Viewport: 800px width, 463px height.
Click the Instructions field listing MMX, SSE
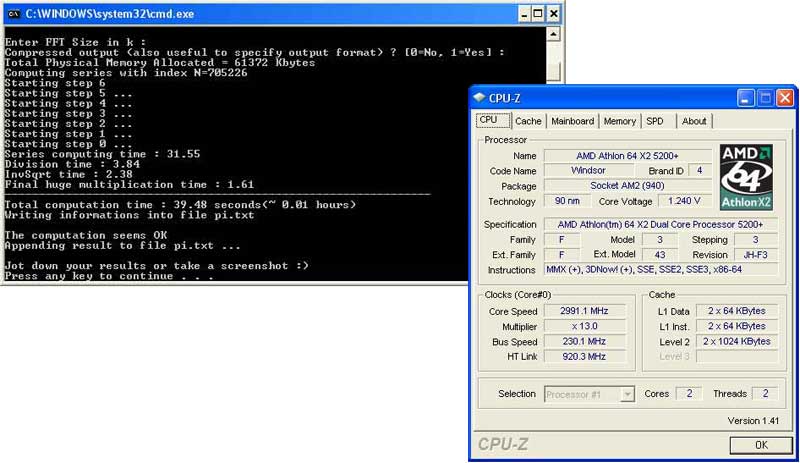pyautogui.click(x=660, y=270)
